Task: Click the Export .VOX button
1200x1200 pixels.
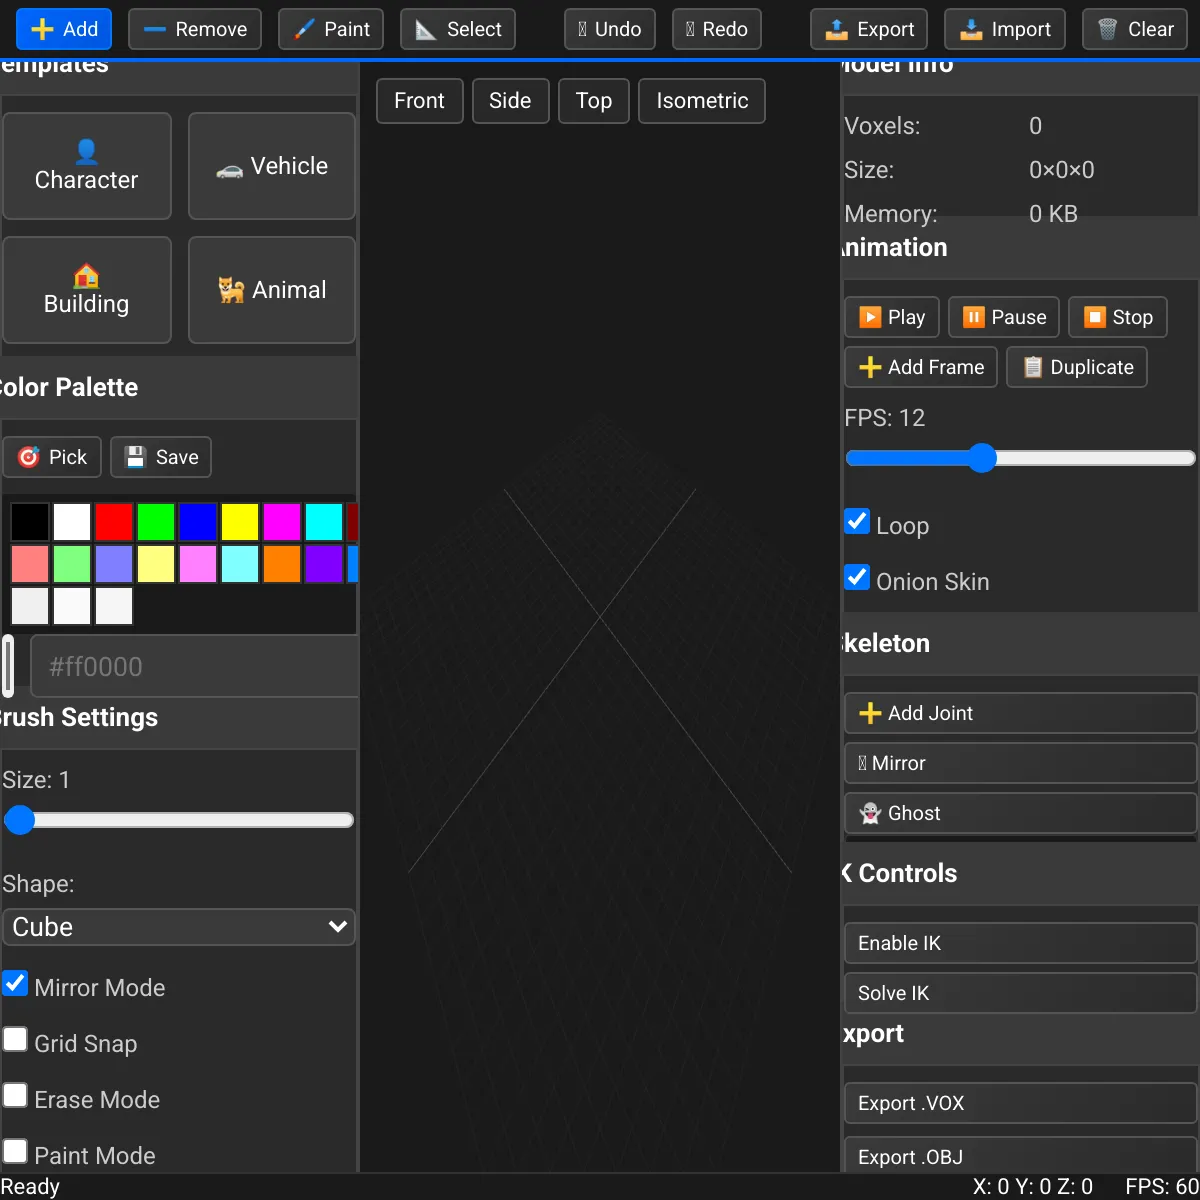Action: pyautogui.click(x=1020, y=1103)
